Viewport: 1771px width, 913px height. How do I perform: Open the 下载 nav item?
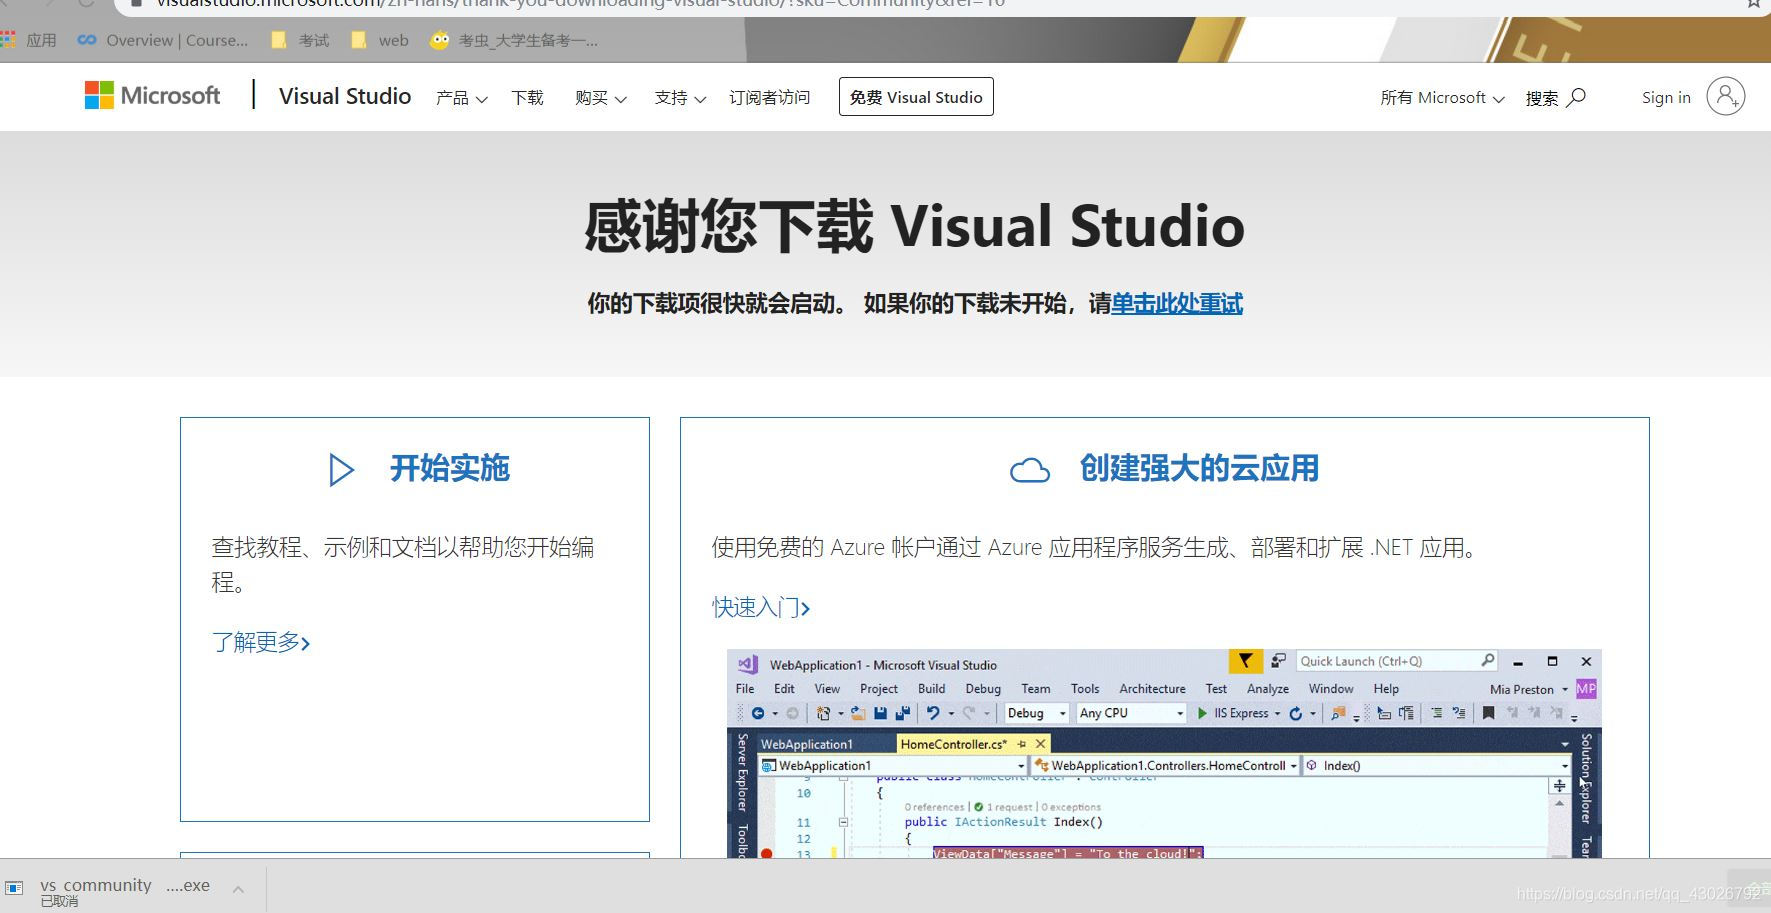527,97
